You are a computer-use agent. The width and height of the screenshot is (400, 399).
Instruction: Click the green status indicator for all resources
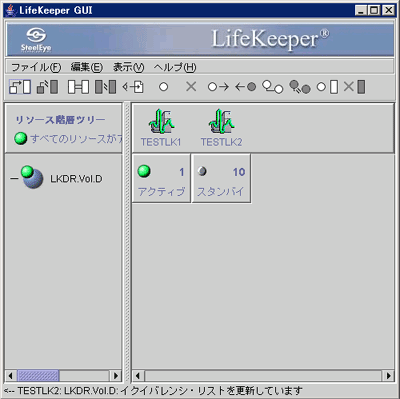(x=21, y=138)
